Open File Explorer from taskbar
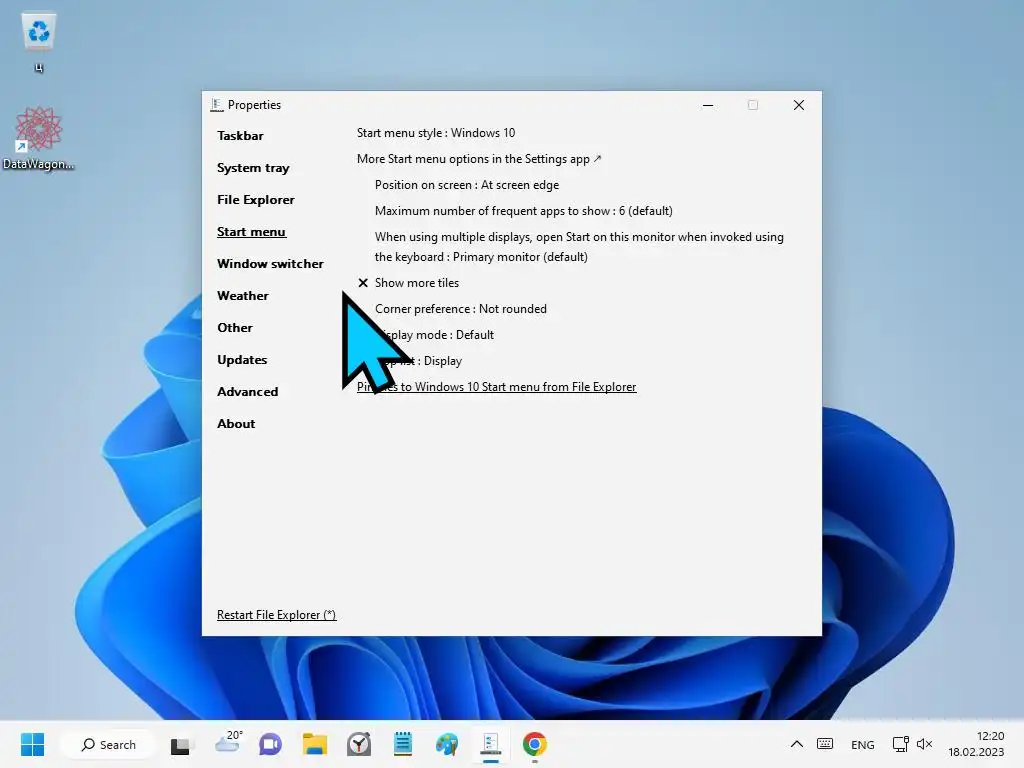Image resolution: width=1024 pixels, height=768 pixels. [315, 744]
